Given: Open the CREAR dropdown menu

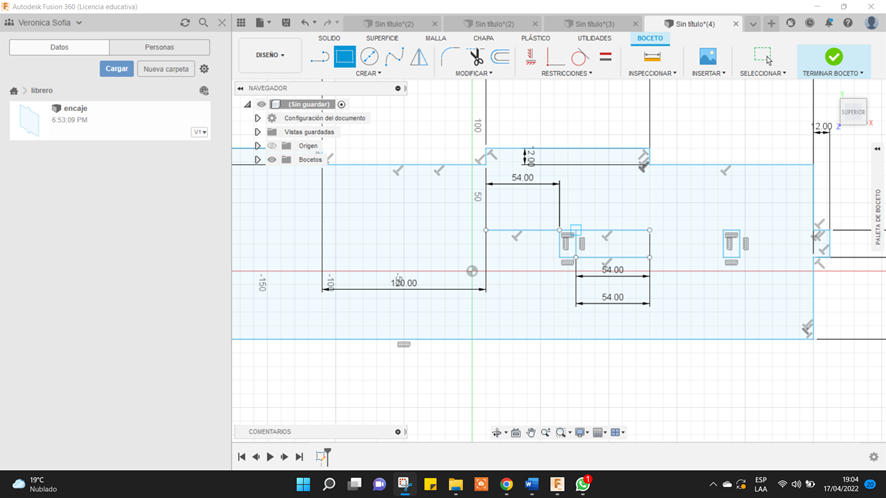Looking at the screenshot, I should coord(368,73).
